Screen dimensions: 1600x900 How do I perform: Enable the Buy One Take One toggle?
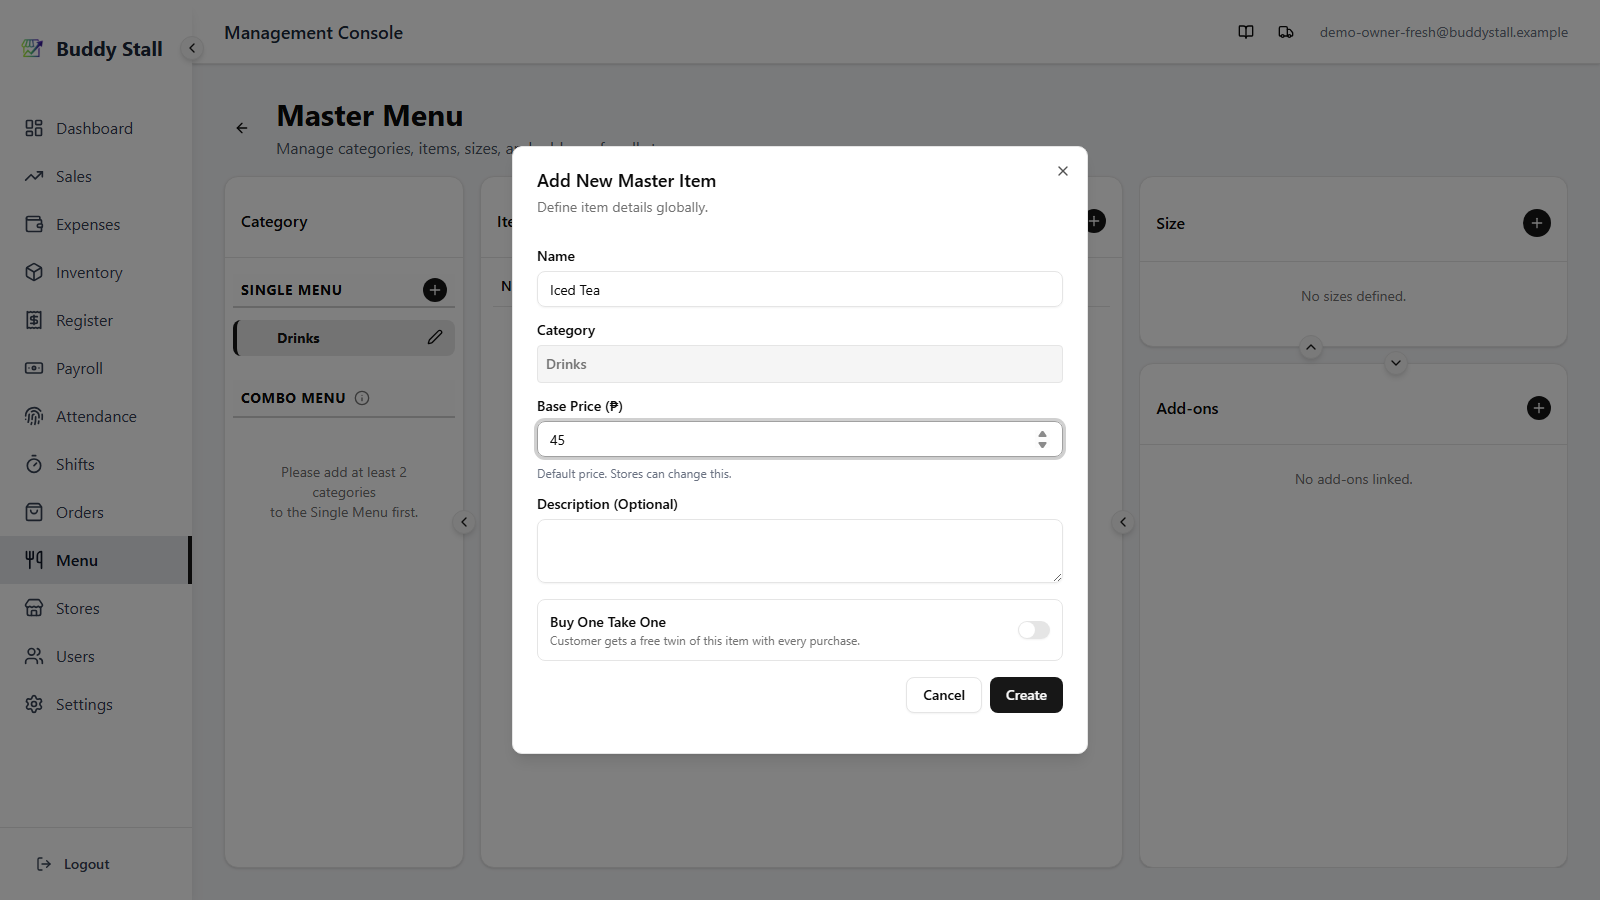pyautogui.click(x=1034, y=630)
